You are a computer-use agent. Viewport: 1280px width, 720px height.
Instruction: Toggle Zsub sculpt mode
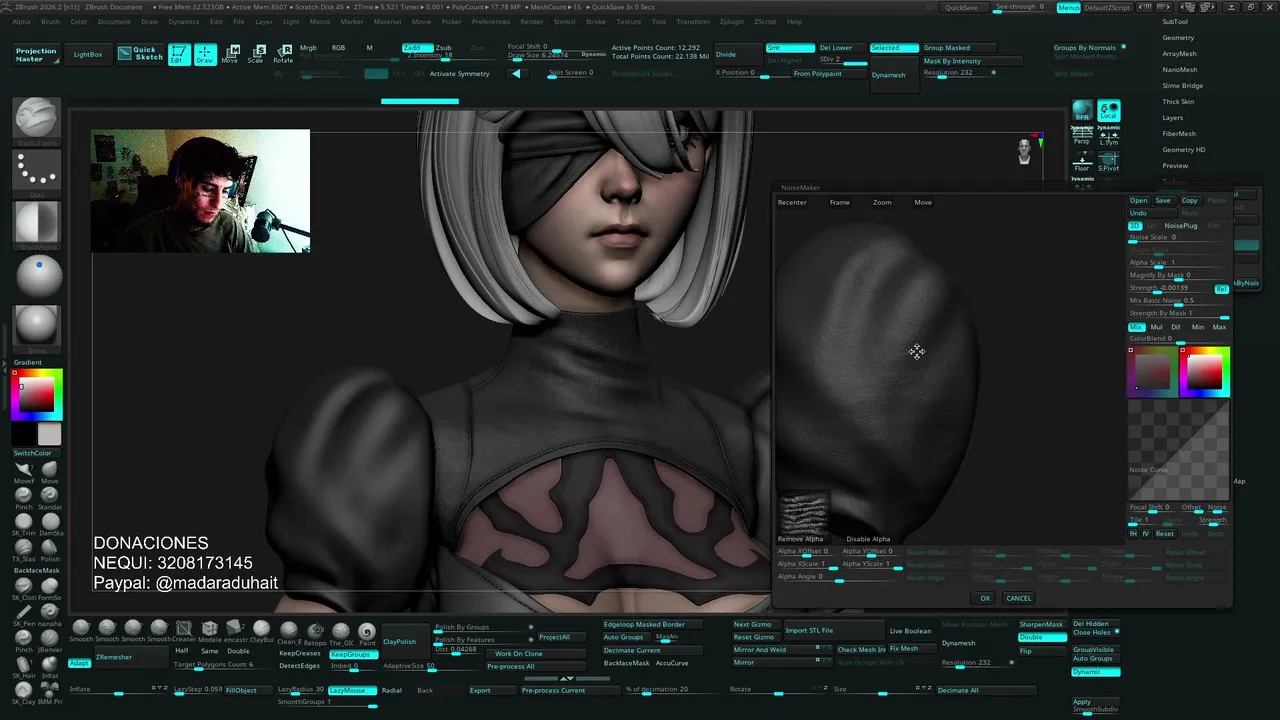coord(444,47)
